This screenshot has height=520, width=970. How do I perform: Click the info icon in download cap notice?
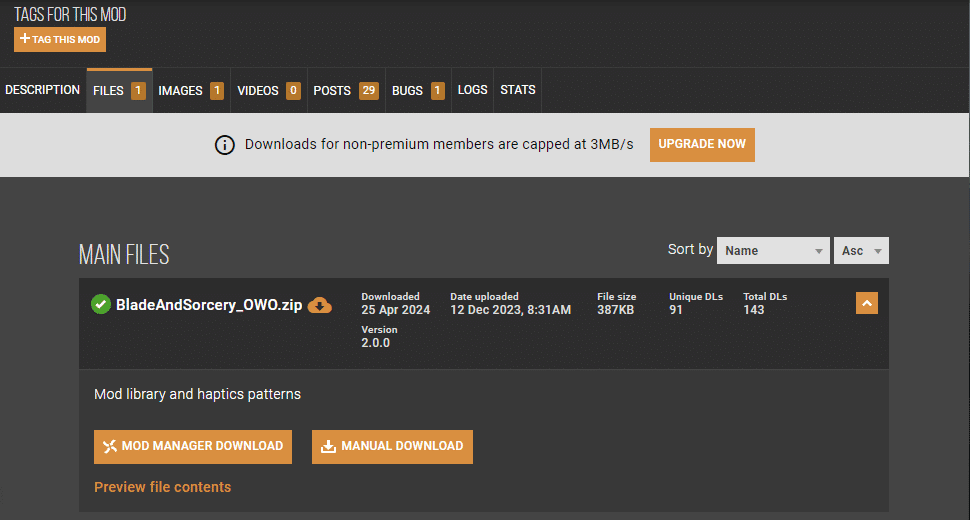click(x=225, y=145)
